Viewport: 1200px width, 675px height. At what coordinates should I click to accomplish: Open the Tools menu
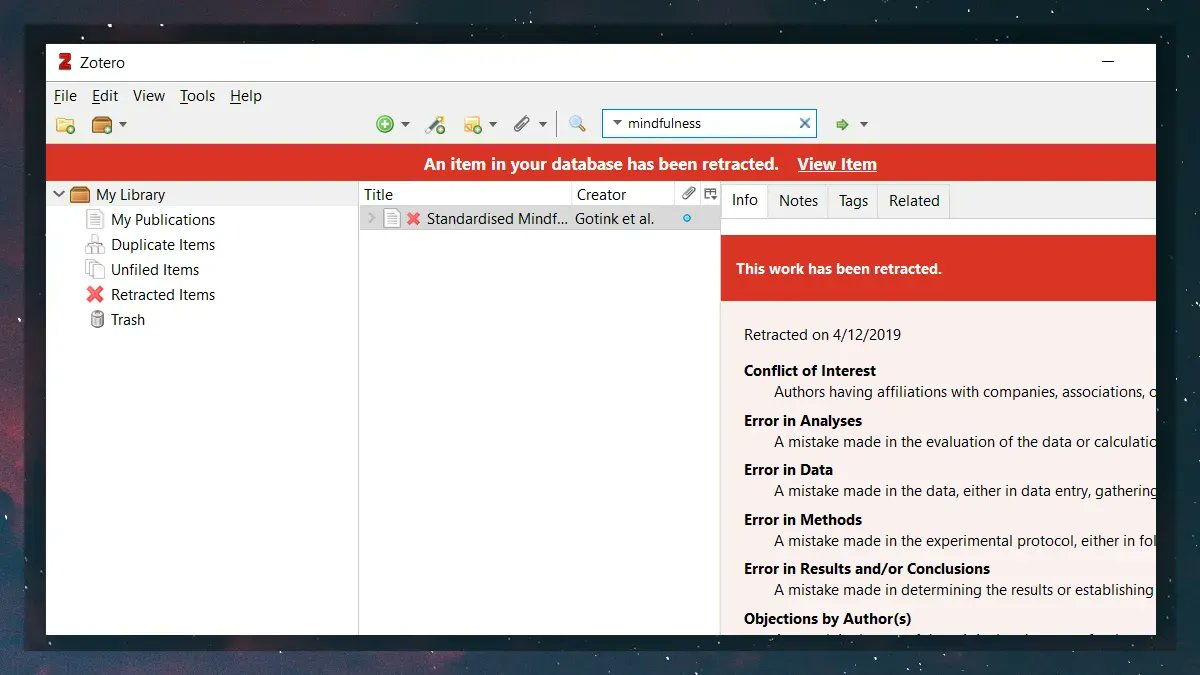[196, 96]
